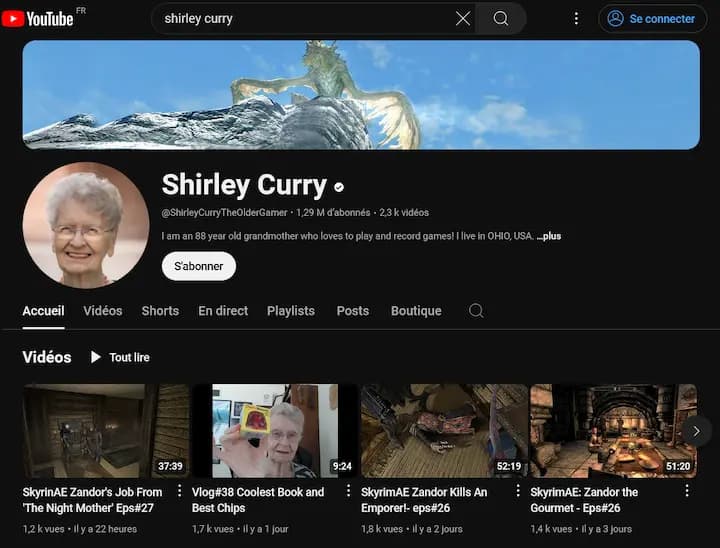Open options menu for Vlog#38 video
This screenshot has height=548, width=720.
349,491
